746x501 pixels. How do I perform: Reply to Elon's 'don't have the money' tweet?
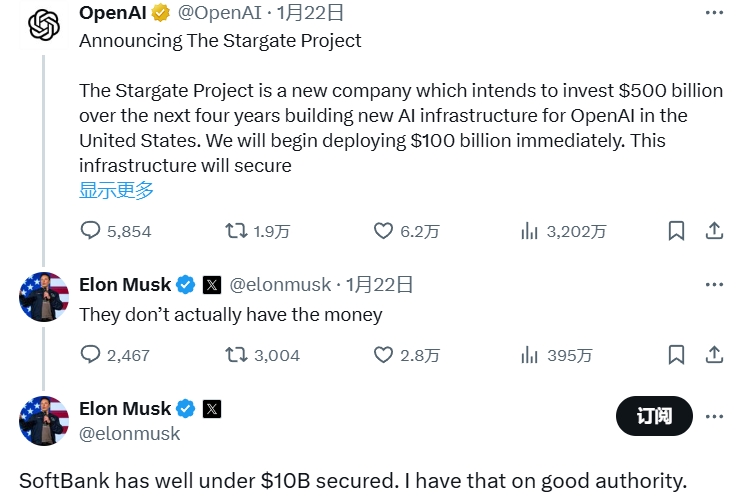click(x=91, y=354)
